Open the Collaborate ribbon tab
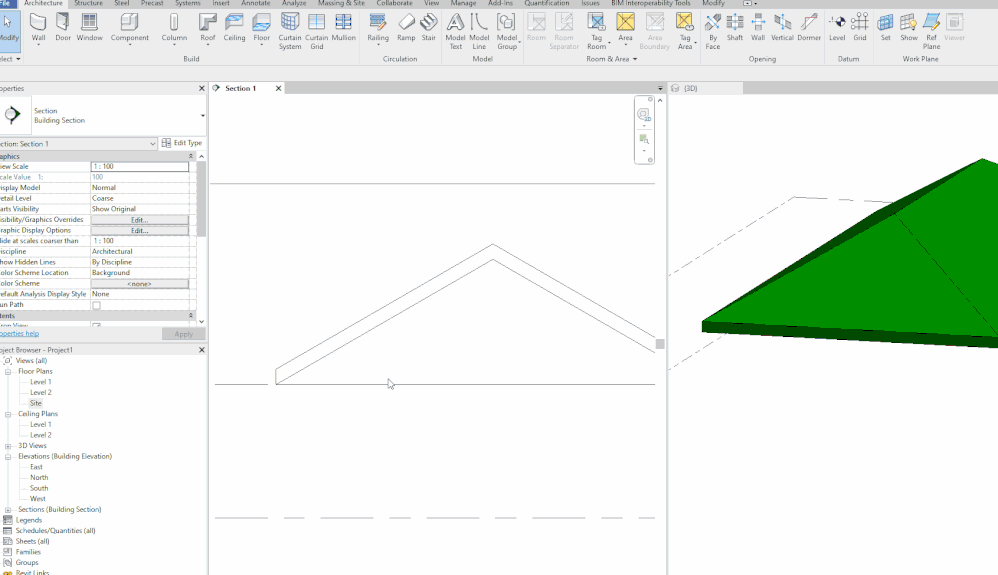The image size is (998, 575). tap(394, 3)
